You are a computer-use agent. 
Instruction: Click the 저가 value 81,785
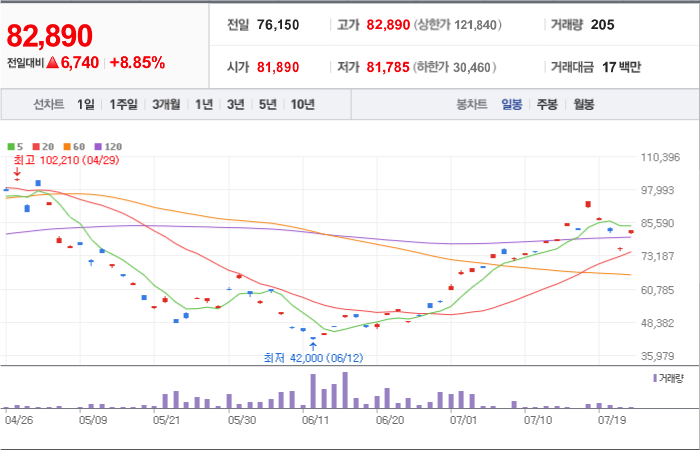[388, 67]
